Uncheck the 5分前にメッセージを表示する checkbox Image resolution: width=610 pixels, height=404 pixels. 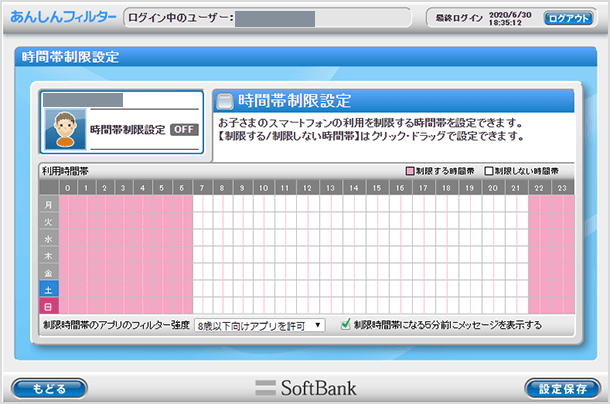pyautogui.click(x=345, y=325)
